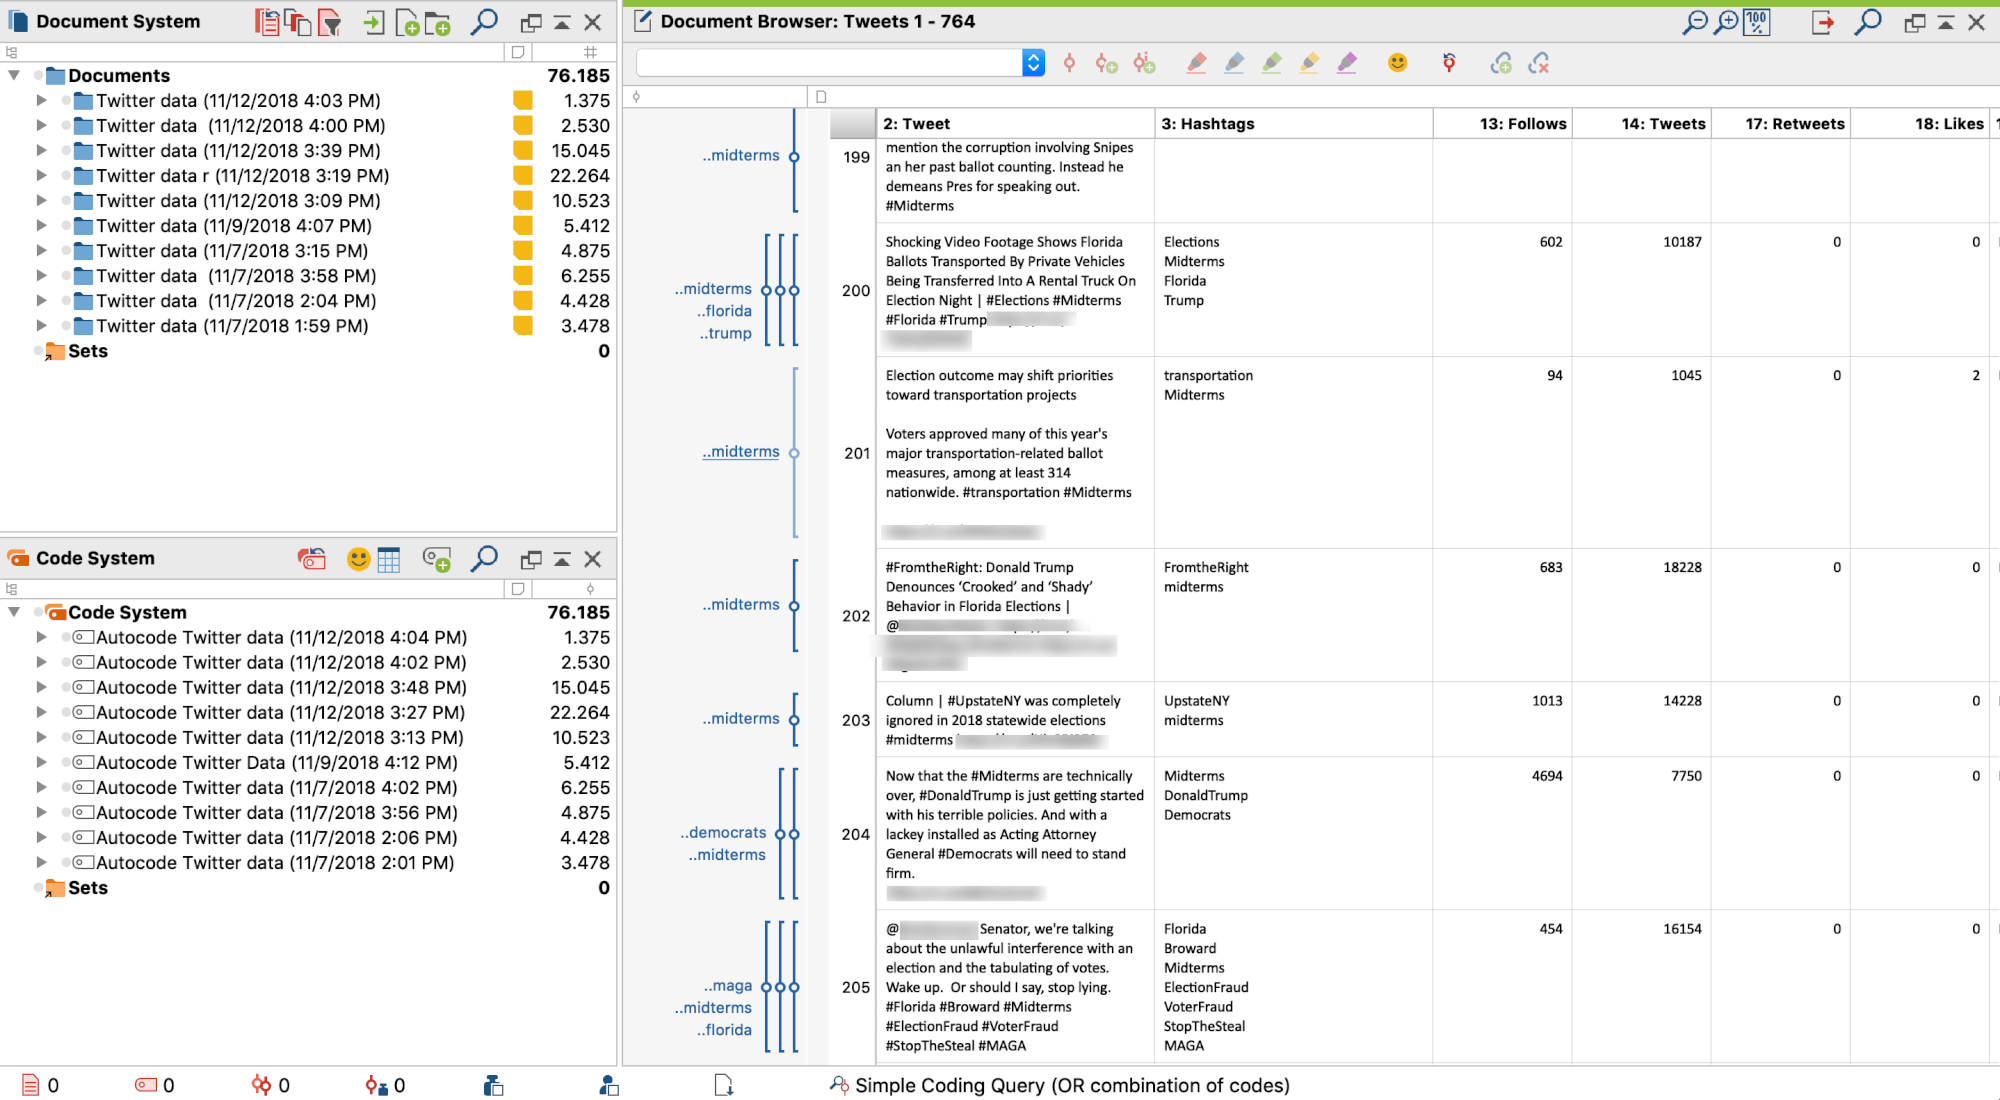Viewport: 2000px width, 1100px height.
Task: Select the red highlighter
Action: click(1196, 64)
